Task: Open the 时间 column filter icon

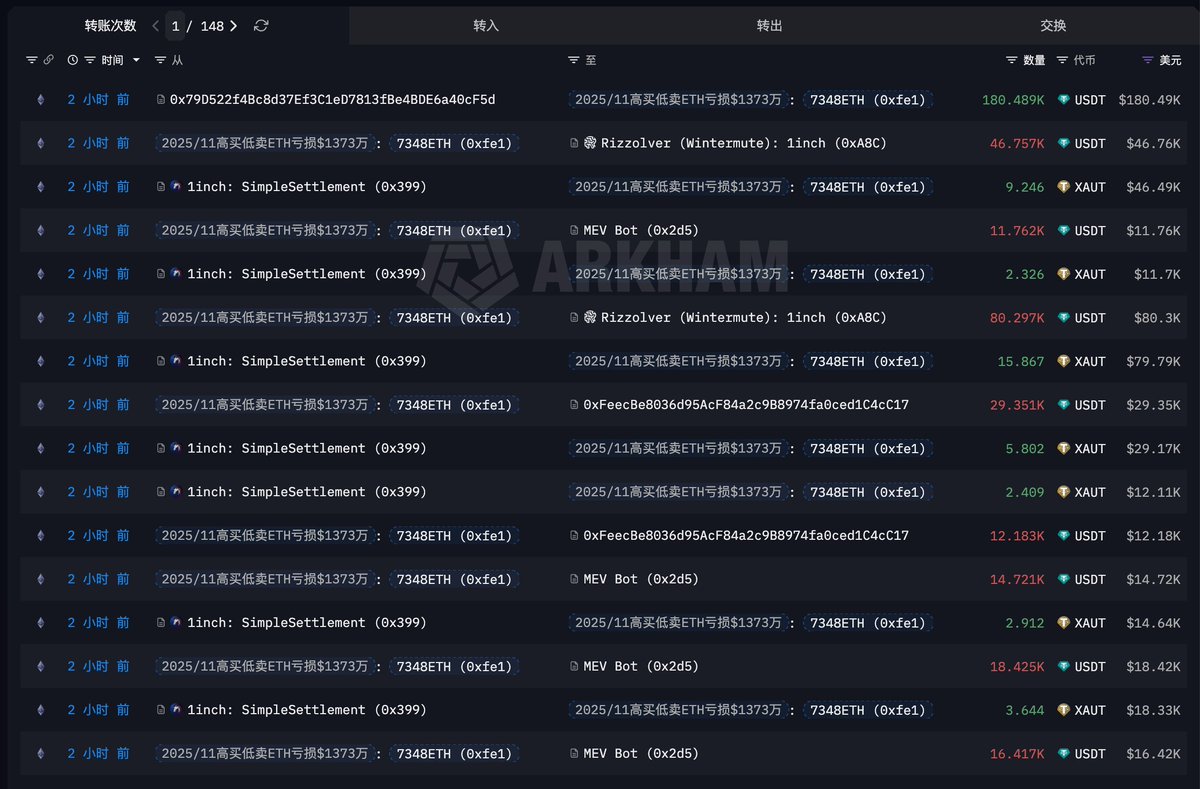Action: 90,60
